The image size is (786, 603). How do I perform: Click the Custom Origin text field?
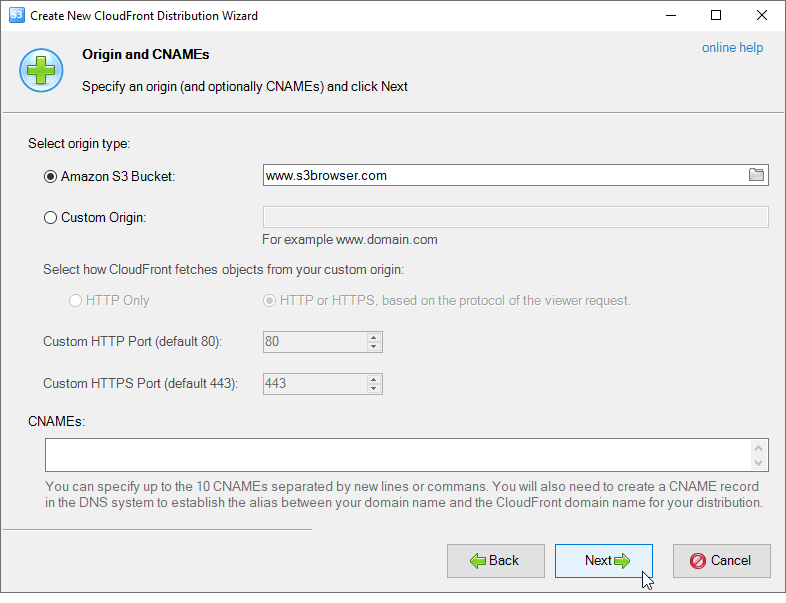(x=515, y=217)
